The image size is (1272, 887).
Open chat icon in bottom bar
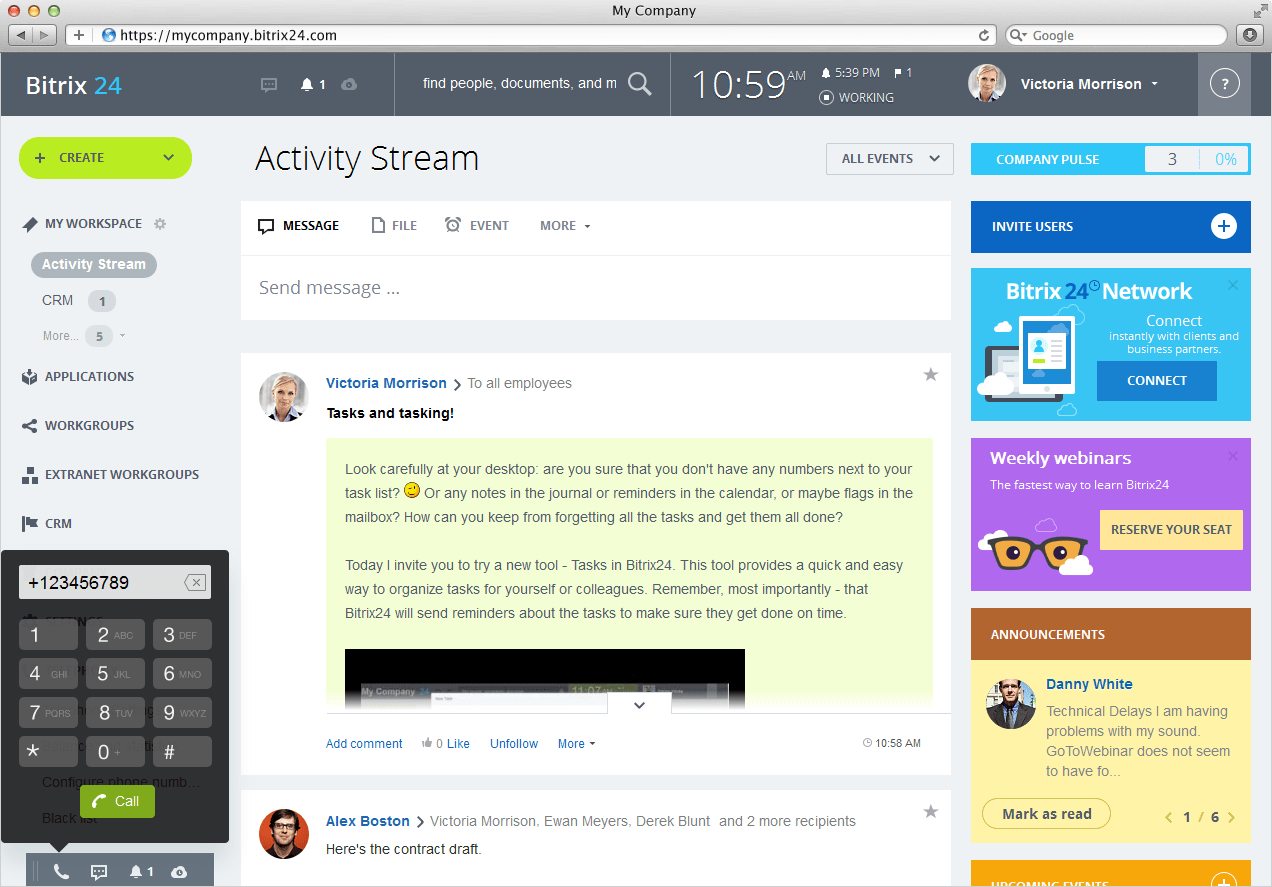[99, 872]
